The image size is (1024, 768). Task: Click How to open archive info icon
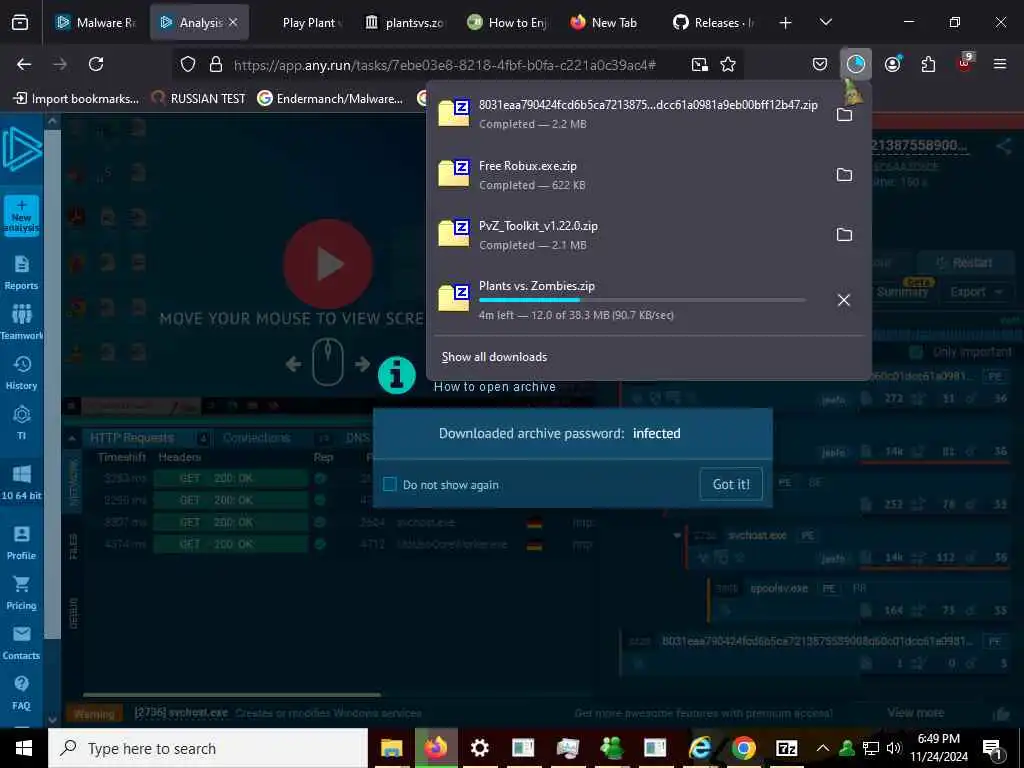[396, 376]
